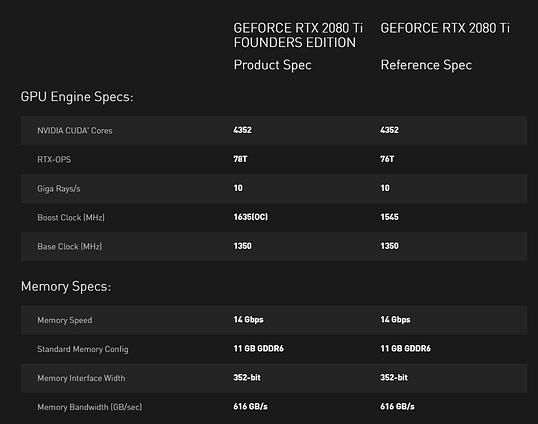
Task: Click the Standard Memory Config label
Action: [83, 349]
